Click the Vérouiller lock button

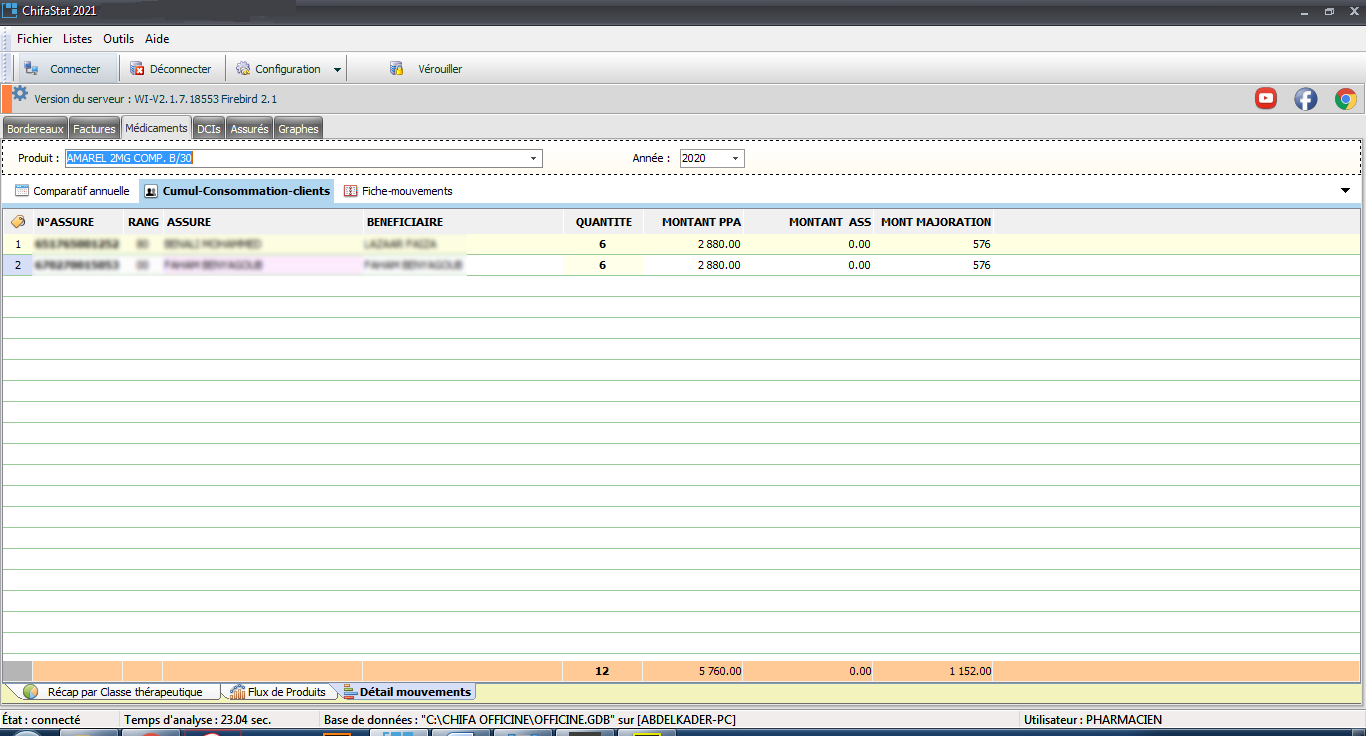(427, 69)
